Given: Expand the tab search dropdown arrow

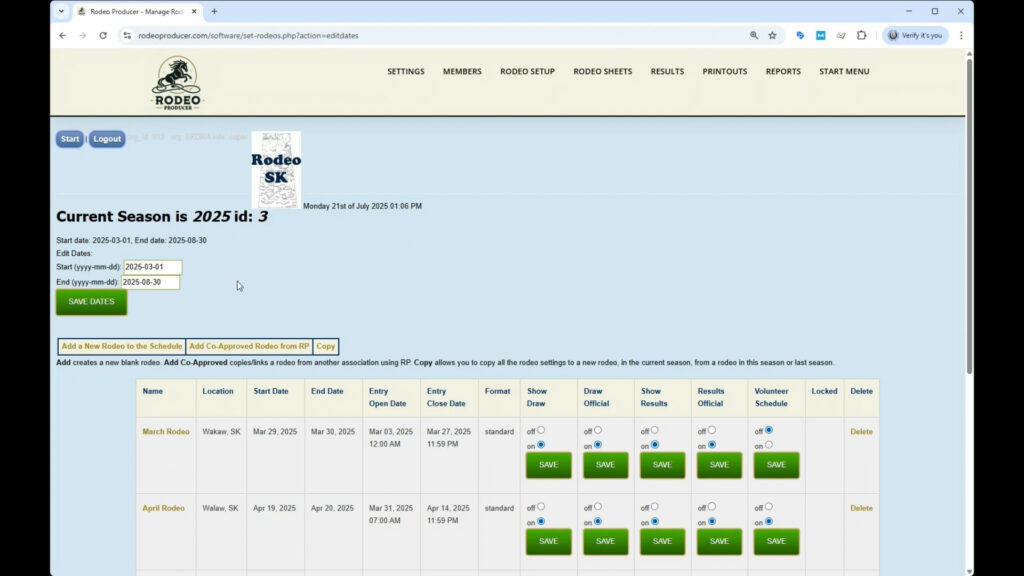Looking at the screenshot, I should (x=62, y=12).
